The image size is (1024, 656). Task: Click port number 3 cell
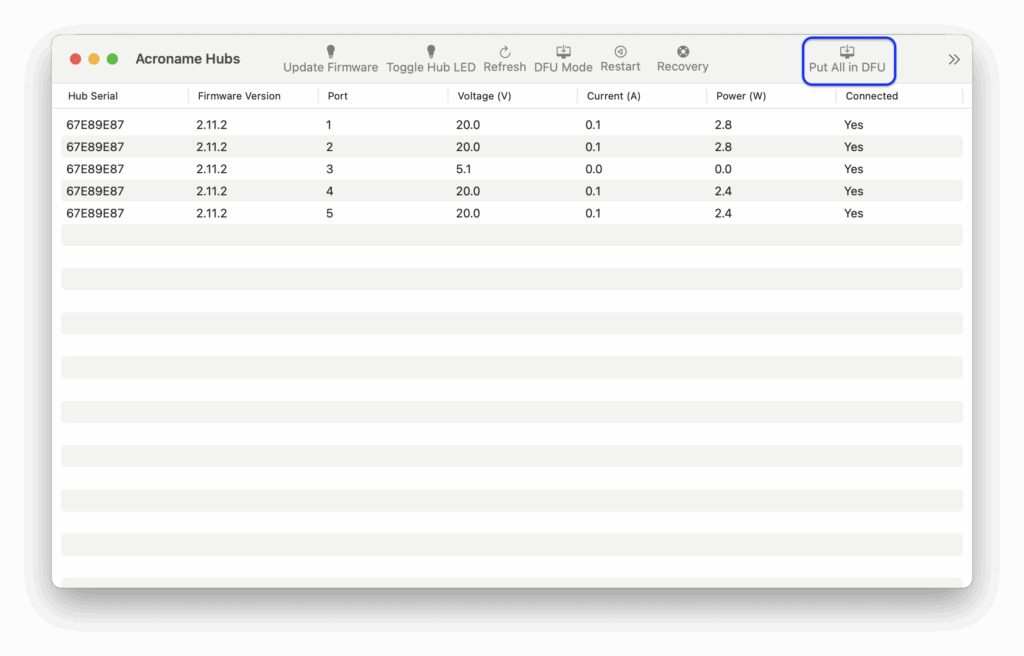click(330, 169)
